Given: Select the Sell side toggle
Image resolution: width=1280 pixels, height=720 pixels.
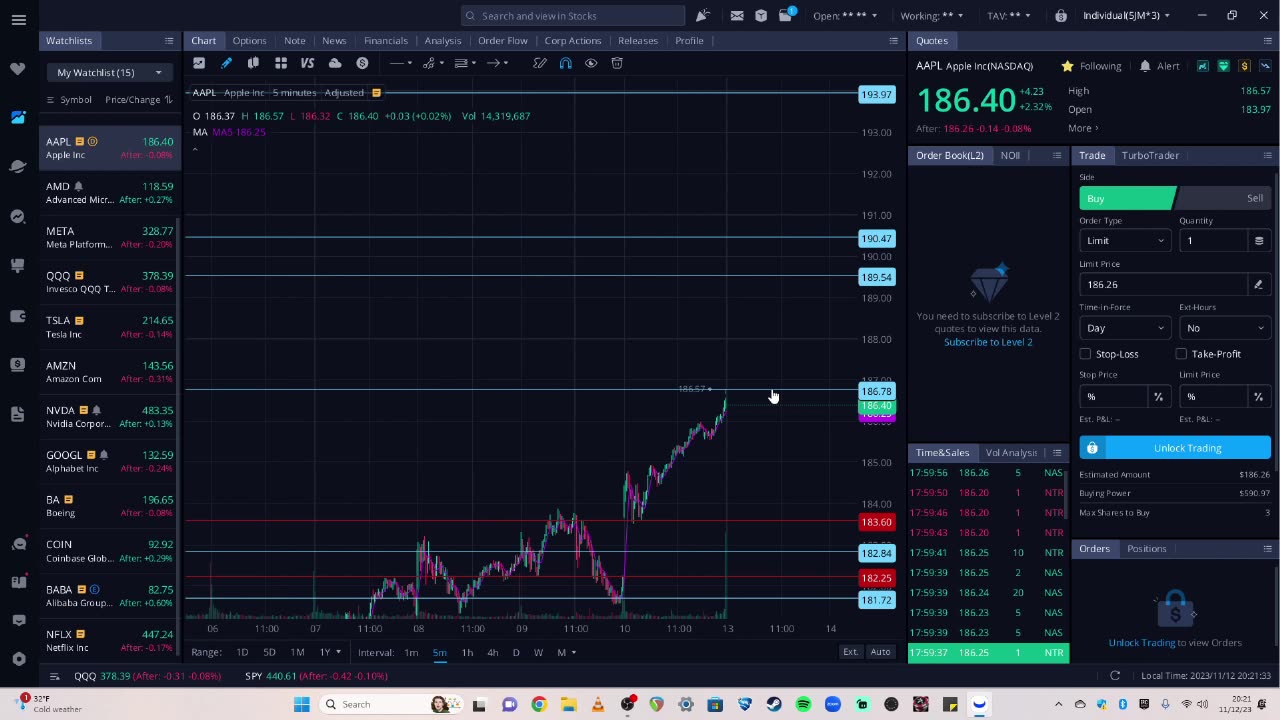Looking at the screenshot, I should 1223,198.
